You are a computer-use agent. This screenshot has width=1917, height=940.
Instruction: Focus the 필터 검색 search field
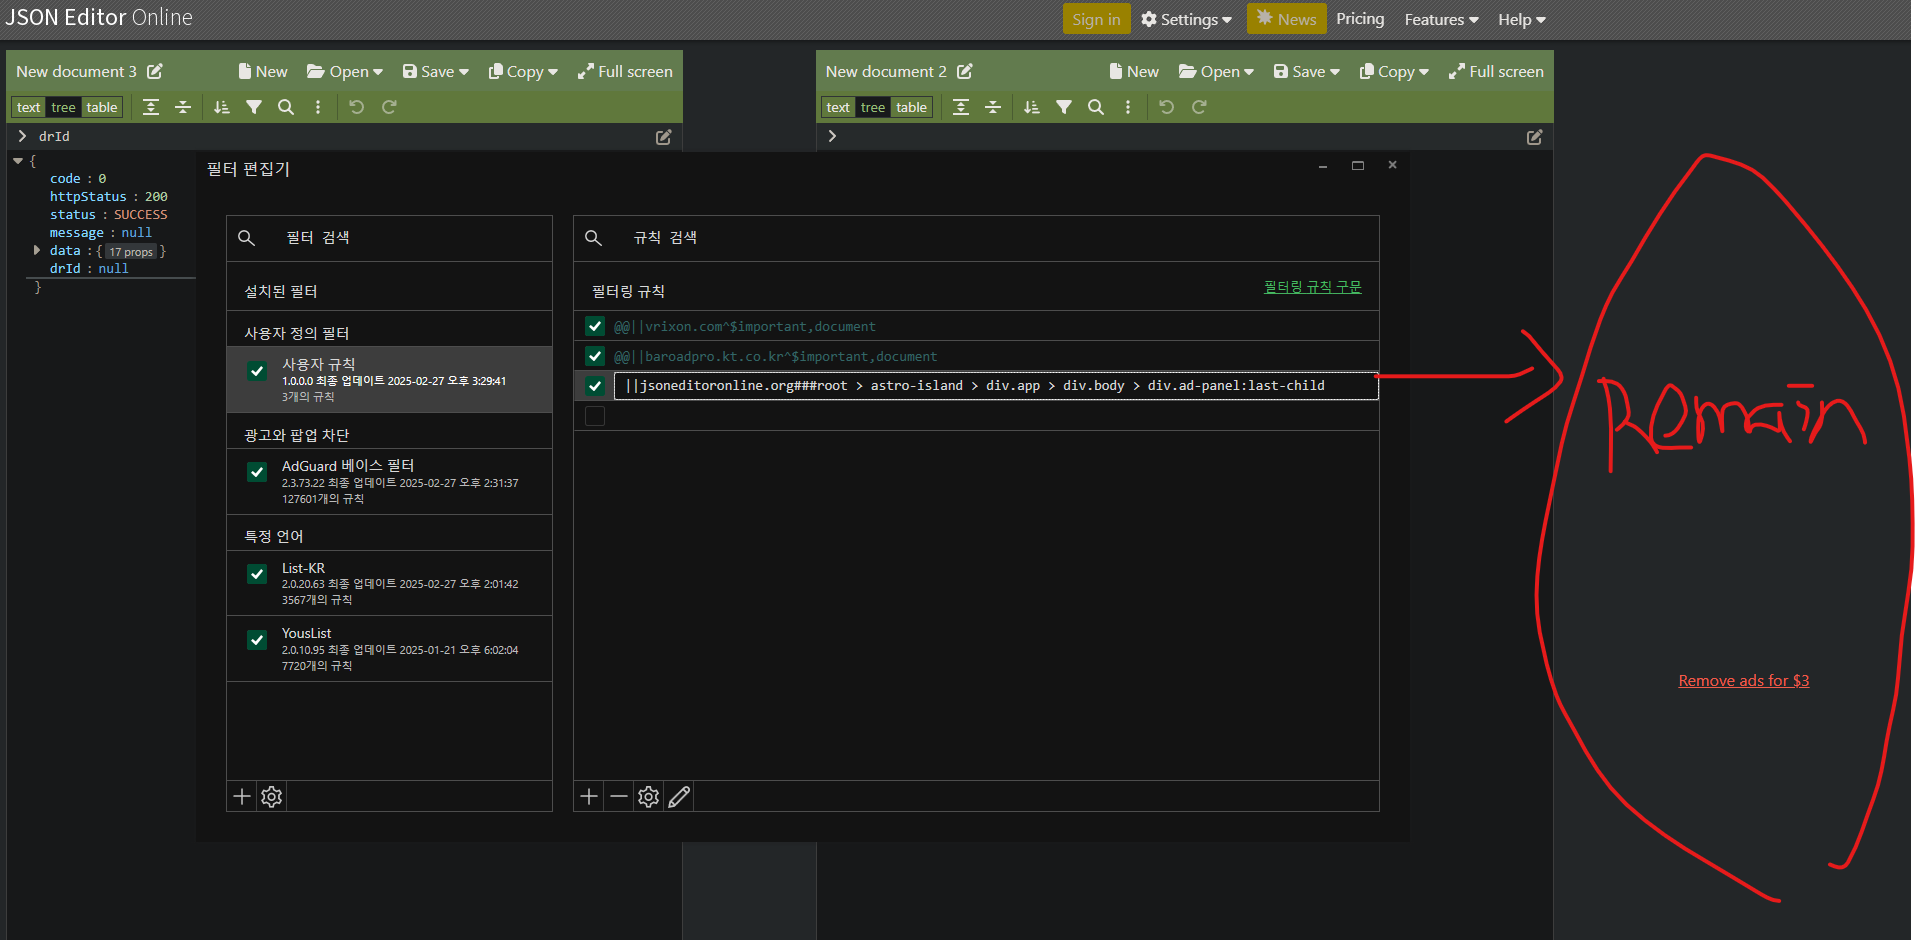pos(389,238)
